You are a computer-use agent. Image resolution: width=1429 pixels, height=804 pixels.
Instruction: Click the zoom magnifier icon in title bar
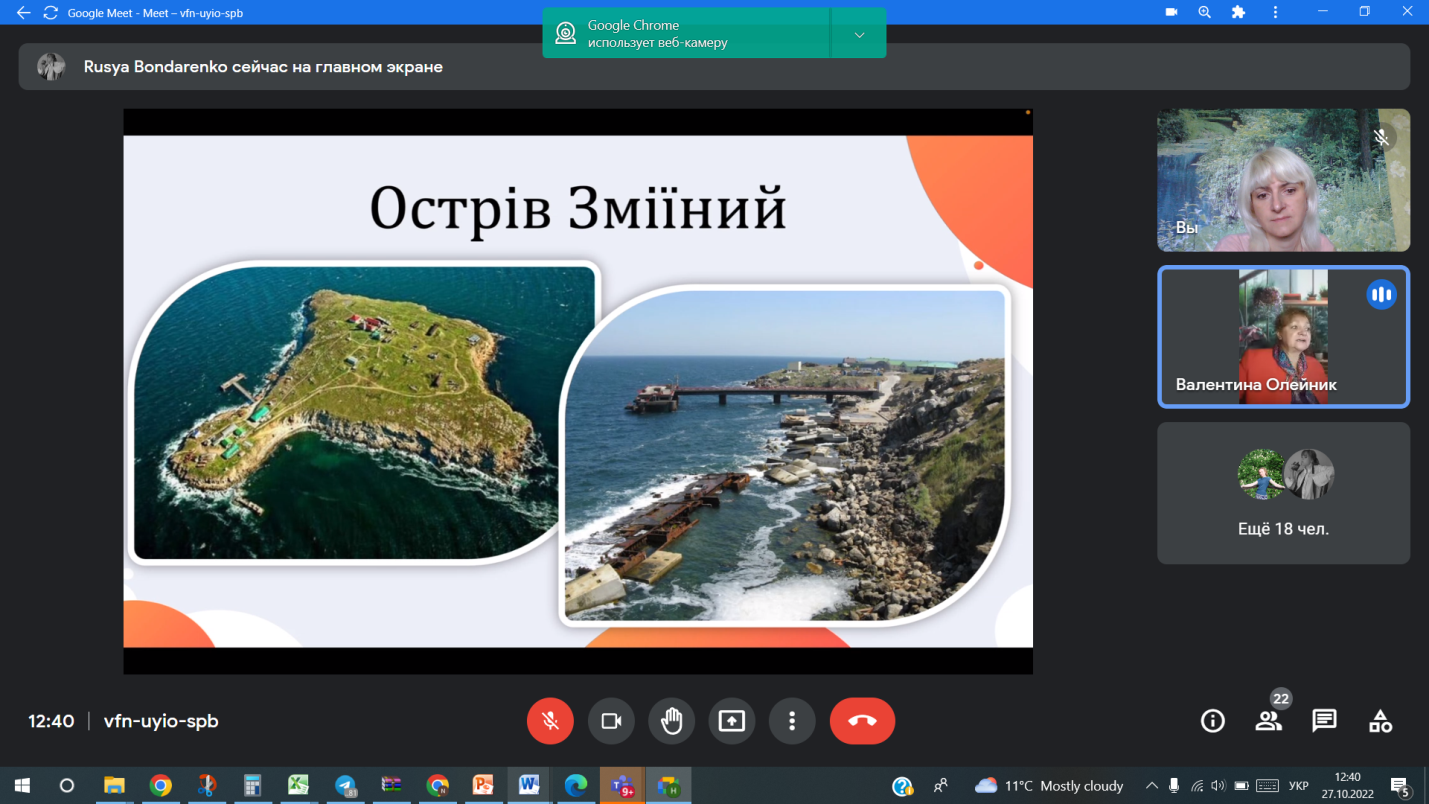click(x=1204, y=13)
